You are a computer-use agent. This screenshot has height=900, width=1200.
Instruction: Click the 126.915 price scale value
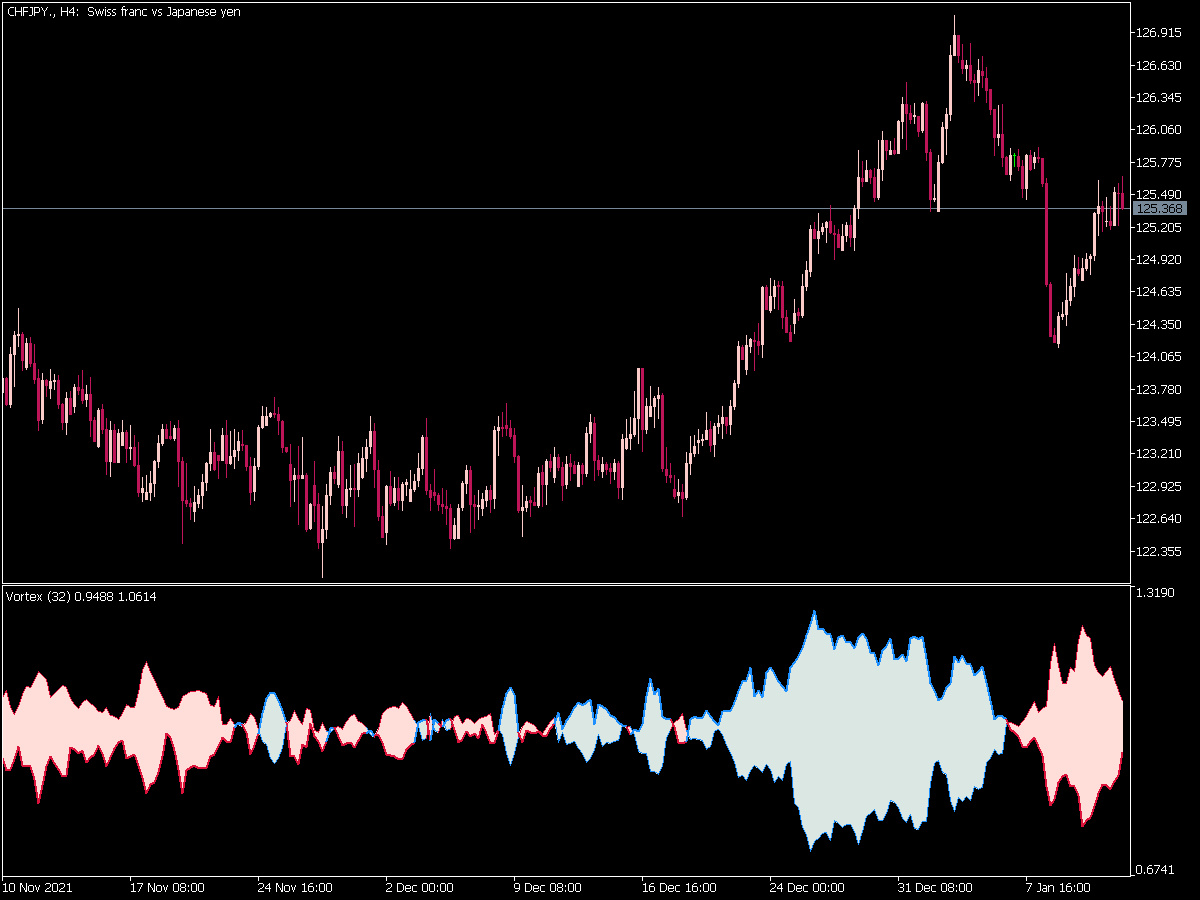coord(1160,33)
